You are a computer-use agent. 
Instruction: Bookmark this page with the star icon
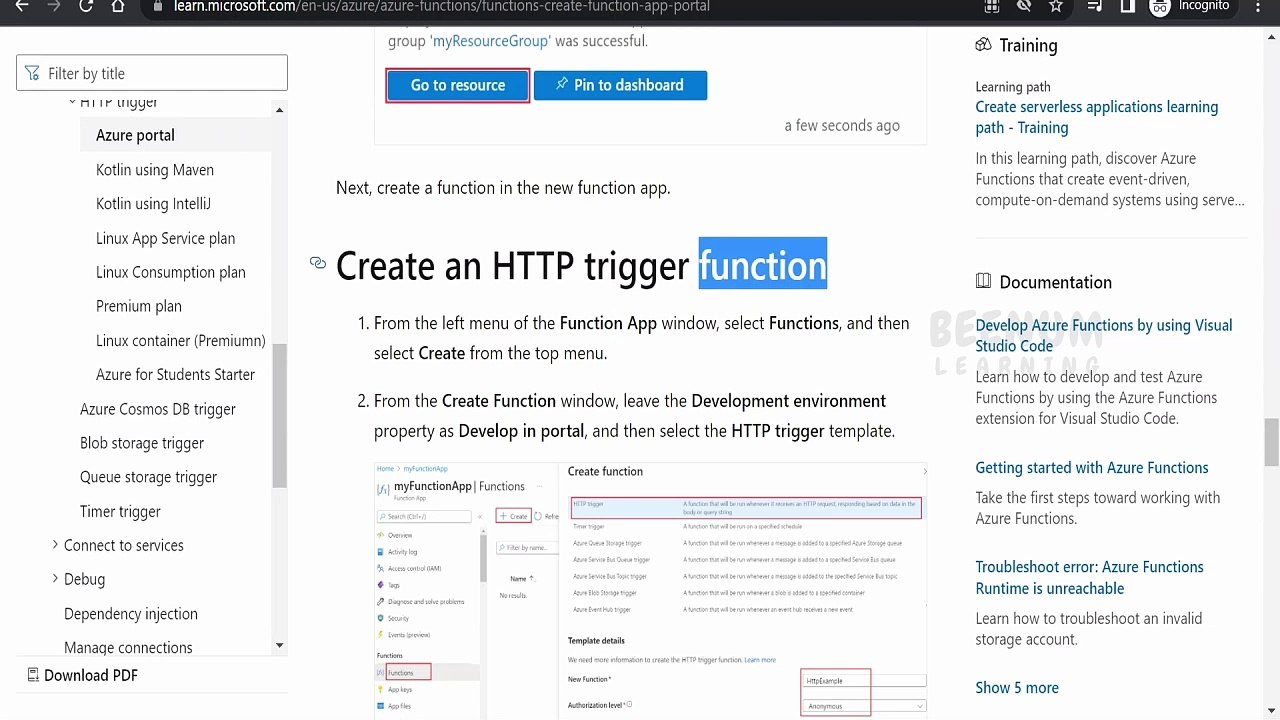pyautogui.click(x=1056, y=6)
